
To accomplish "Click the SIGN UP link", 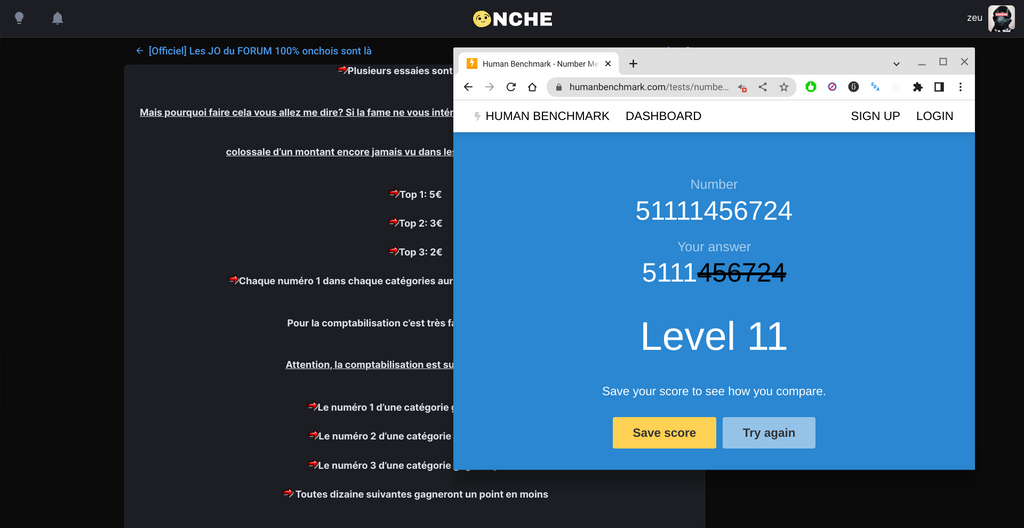I will tap(875, 116).
